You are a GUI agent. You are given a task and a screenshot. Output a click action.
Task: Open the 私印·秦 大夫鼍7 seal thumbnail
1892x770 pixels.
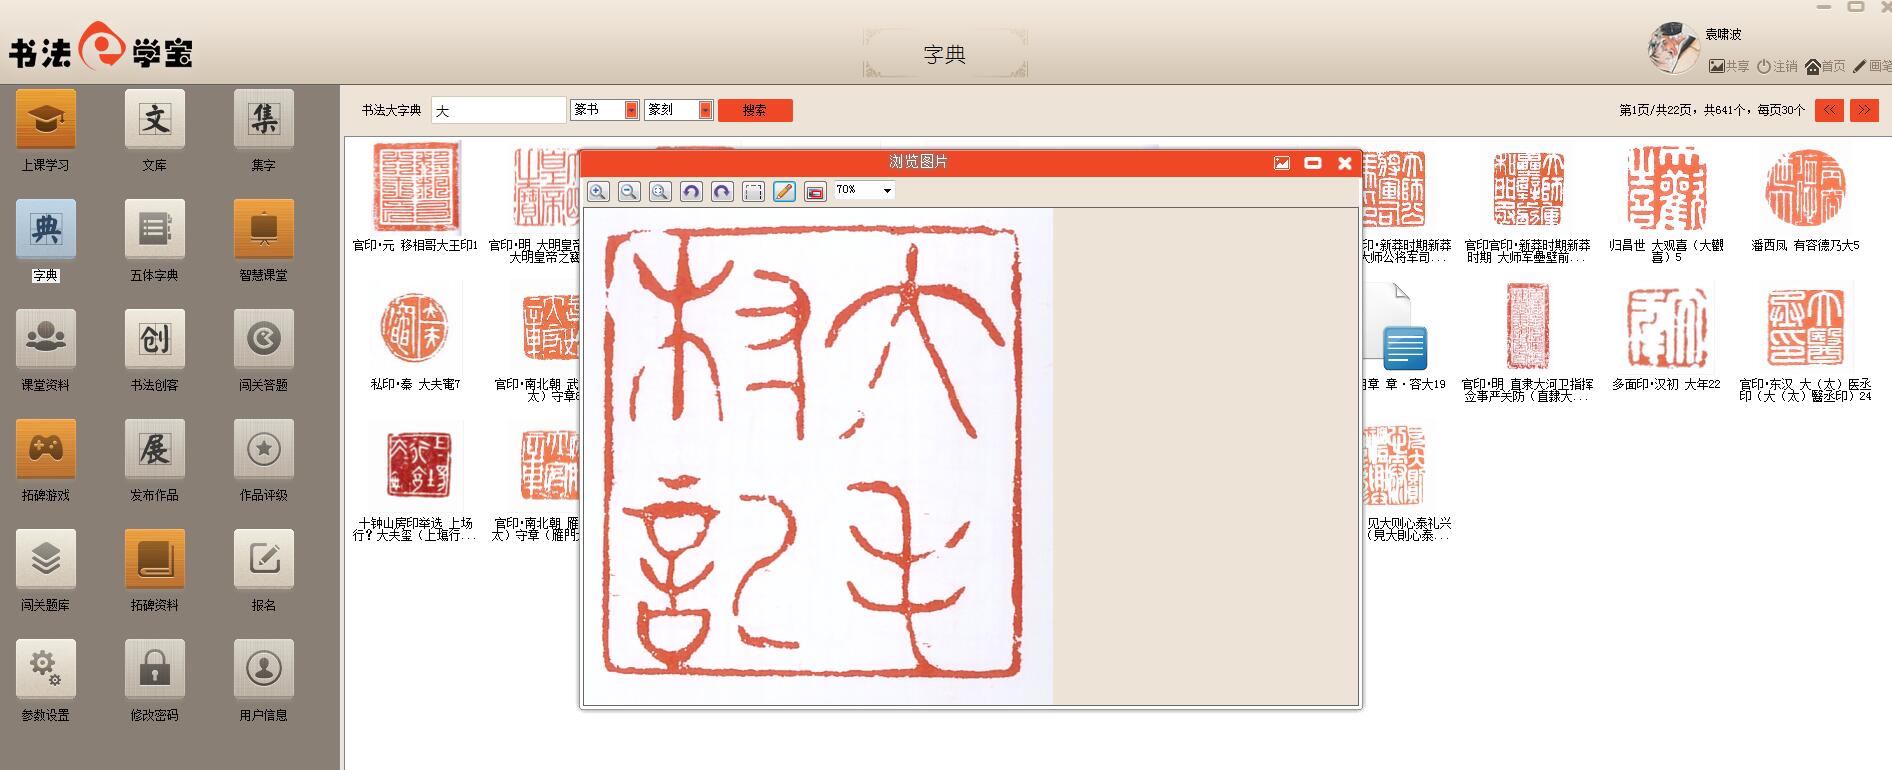[416, 328]
